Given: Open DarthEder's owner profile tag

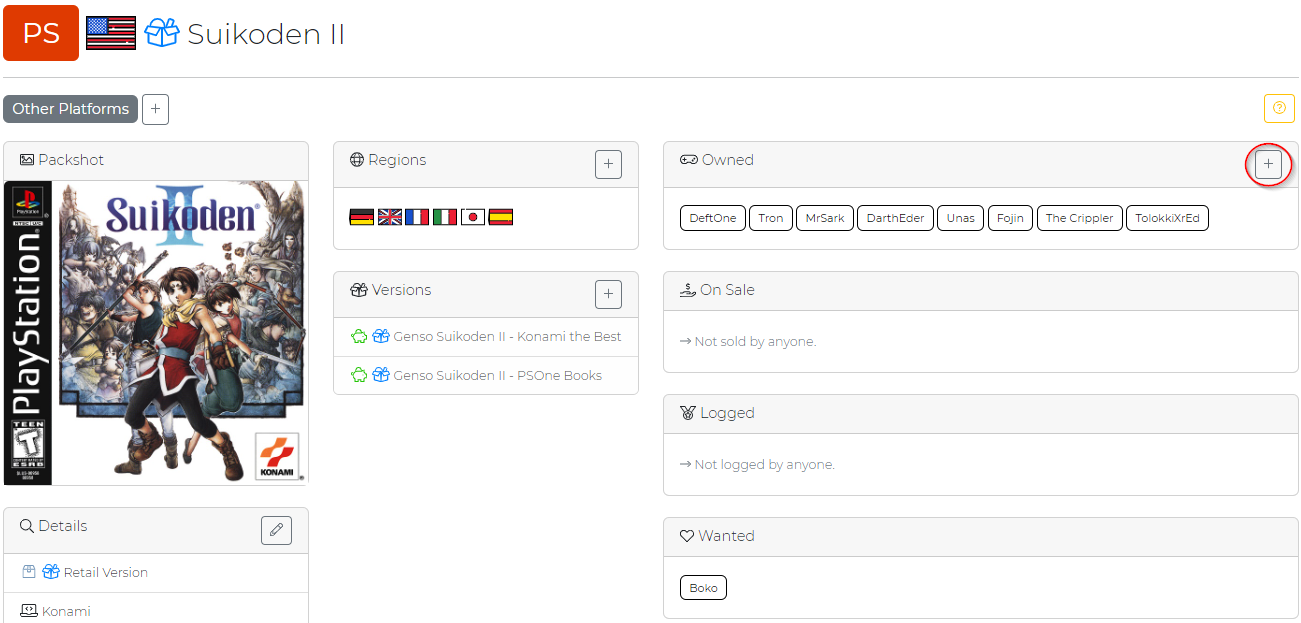Looking at the screenshot, I should pos(895,218).
